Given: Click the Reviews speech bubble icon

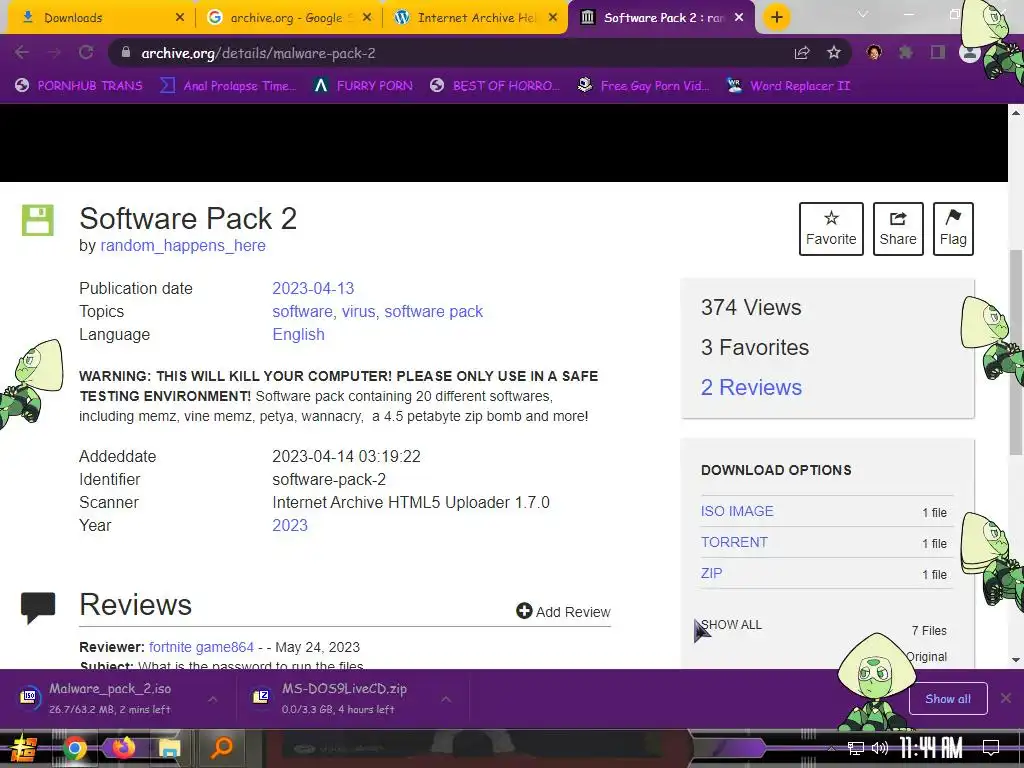Looking at the screenshot, I should pos(38,608).
